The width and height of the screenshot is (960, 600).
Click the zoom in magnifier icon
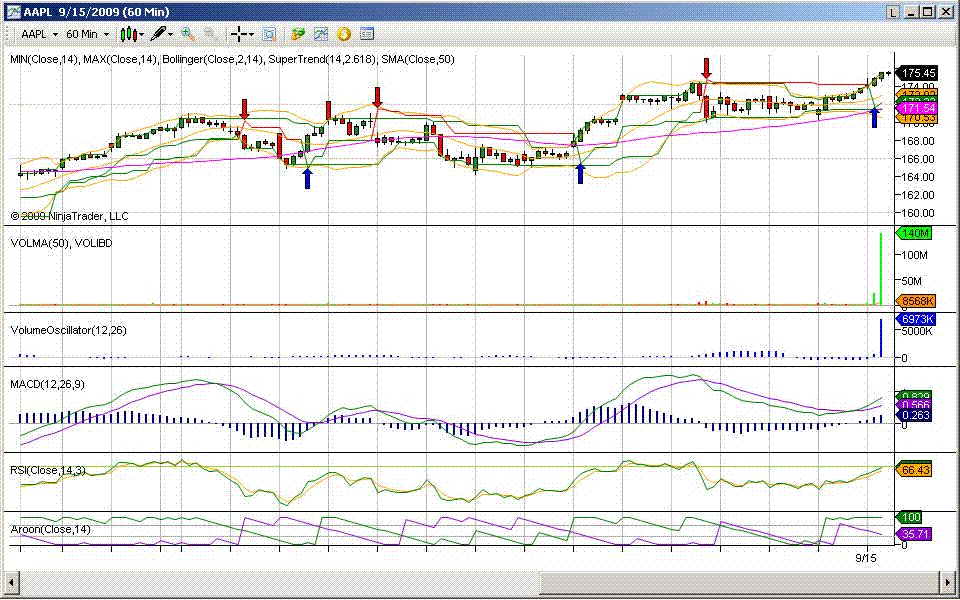point(187,34)
